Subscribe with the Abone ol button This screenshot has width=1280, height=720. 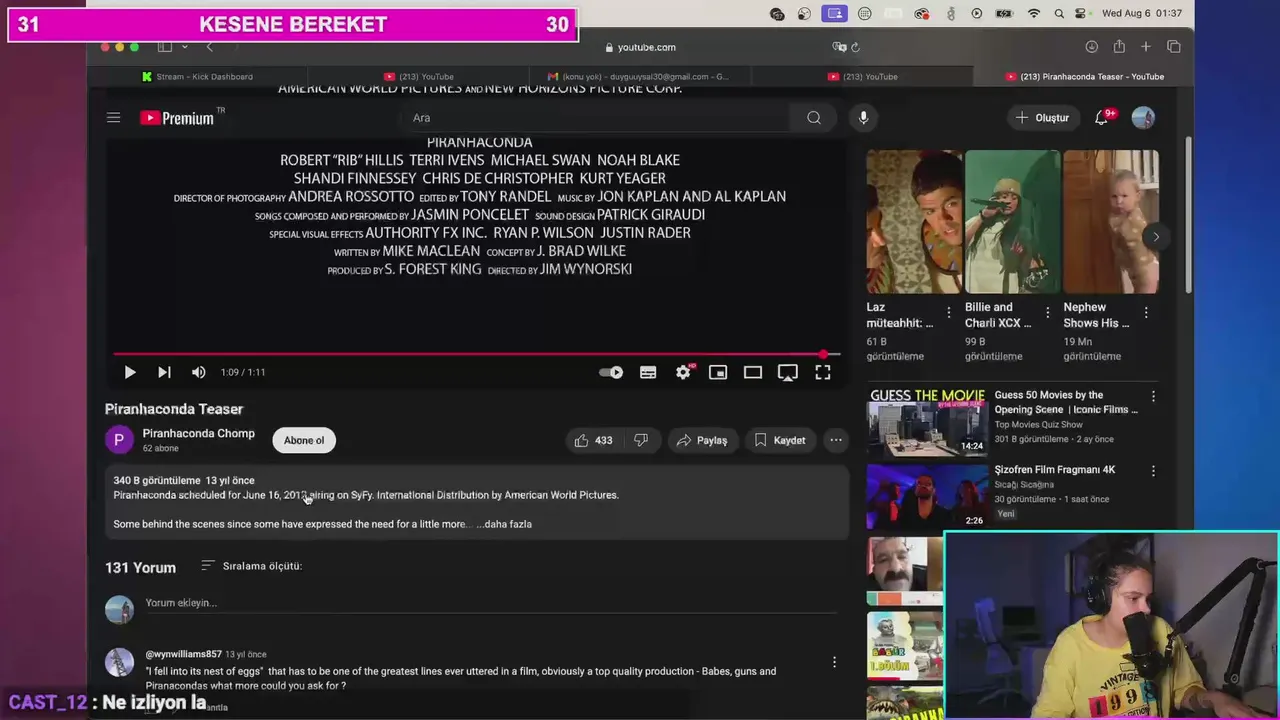click(x=304, y=440)
